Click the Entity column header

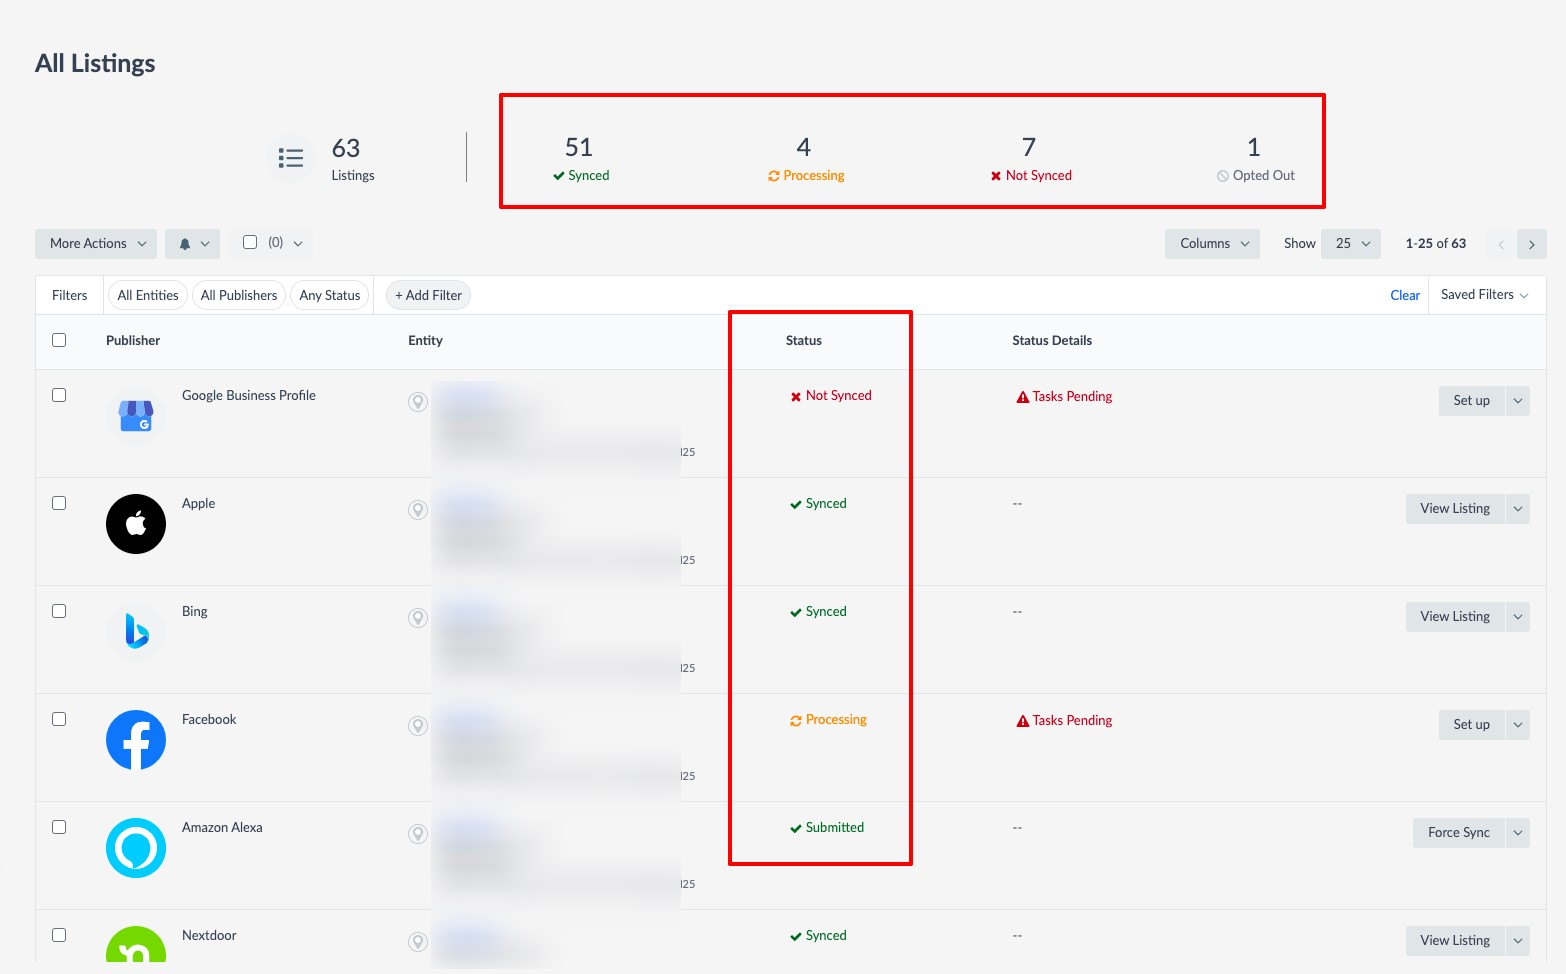[x=425, y=341]
